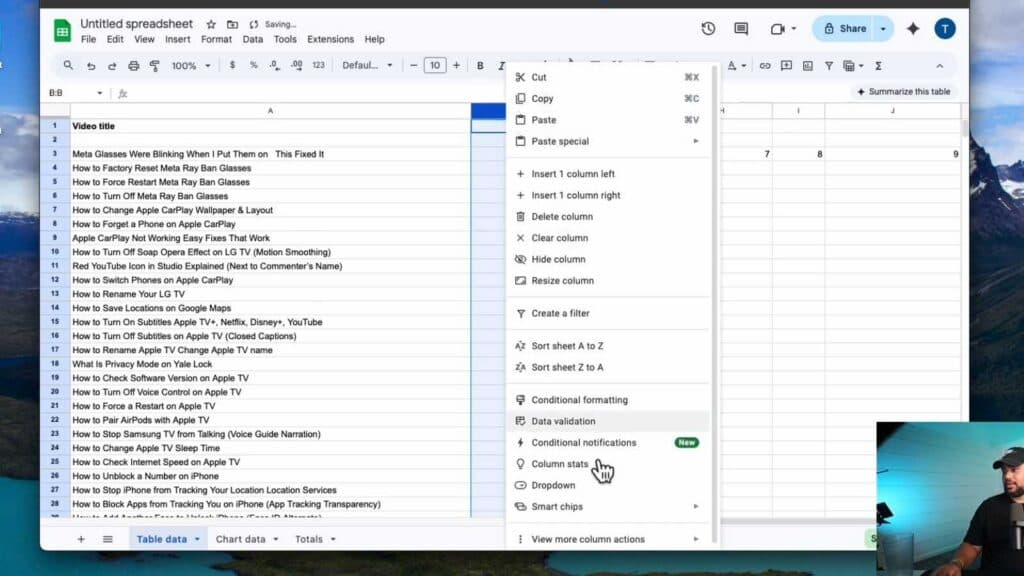This screenshot has height=576, width=1024.
Task: Search the menus magnifier icon
Action: (x=68, y=65)
